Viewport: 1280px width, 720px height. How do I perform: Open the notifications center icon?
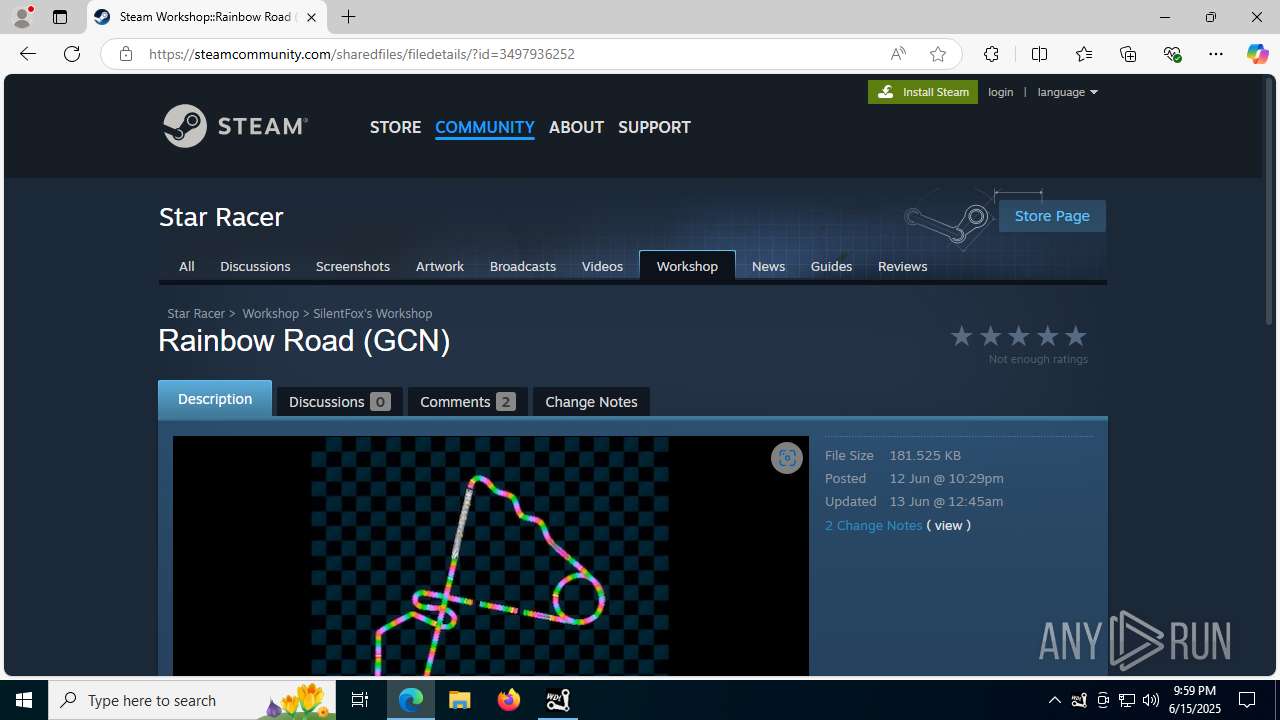click(1247, 700)
